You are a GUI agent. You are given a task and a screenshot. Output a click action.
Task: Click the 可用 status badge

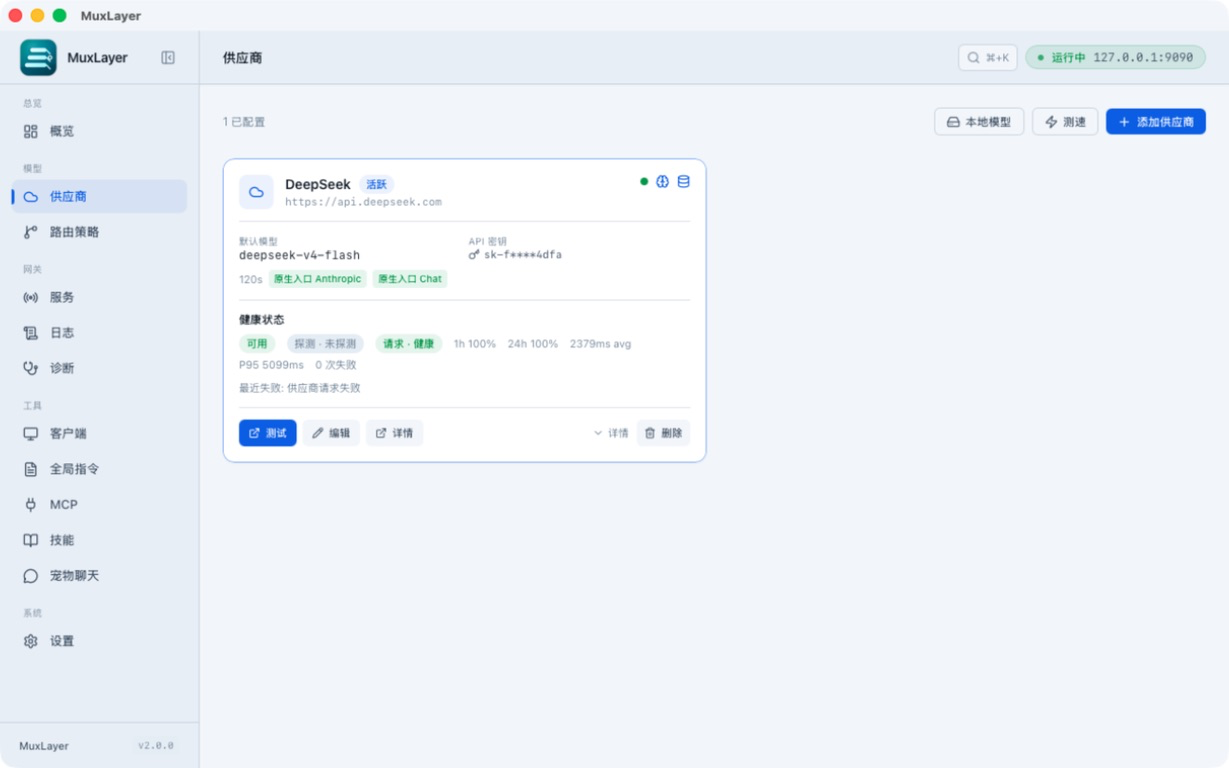pos(257,344)
